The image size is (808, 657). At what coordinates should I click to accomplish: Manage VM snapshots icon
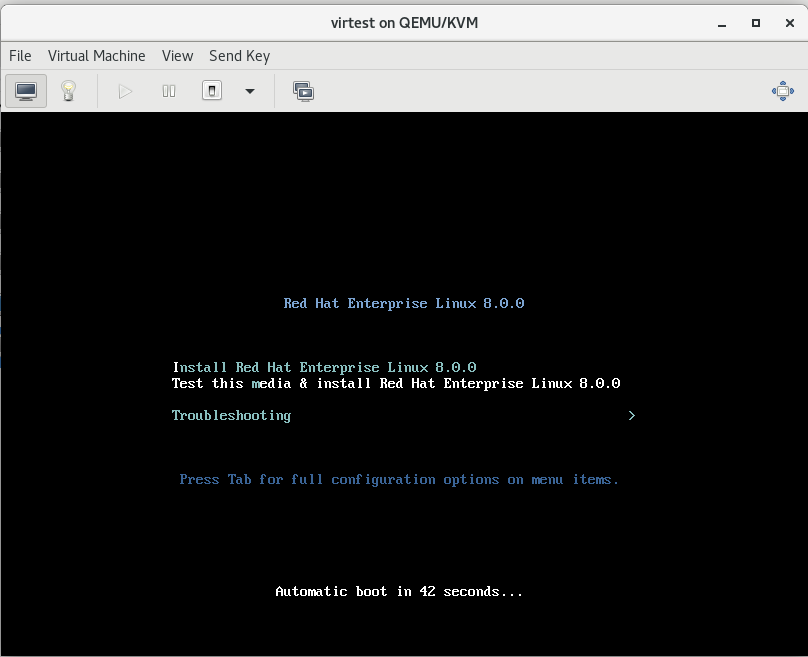[x=304, y=91]
